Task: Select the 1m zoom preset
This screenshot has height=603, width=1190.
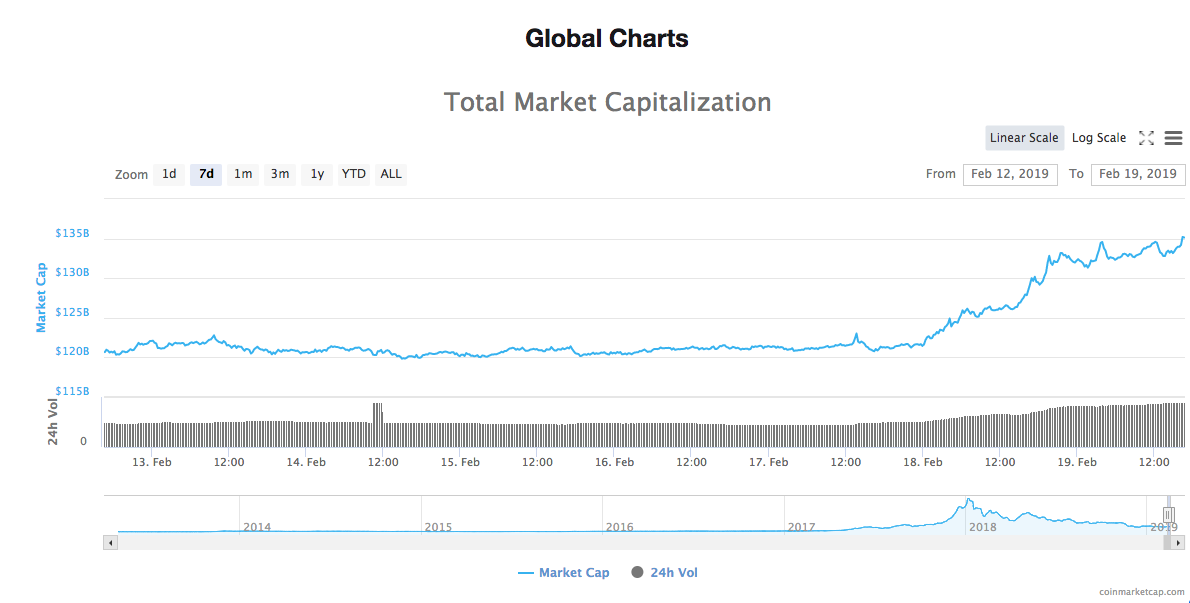Action: coord(242,173)
